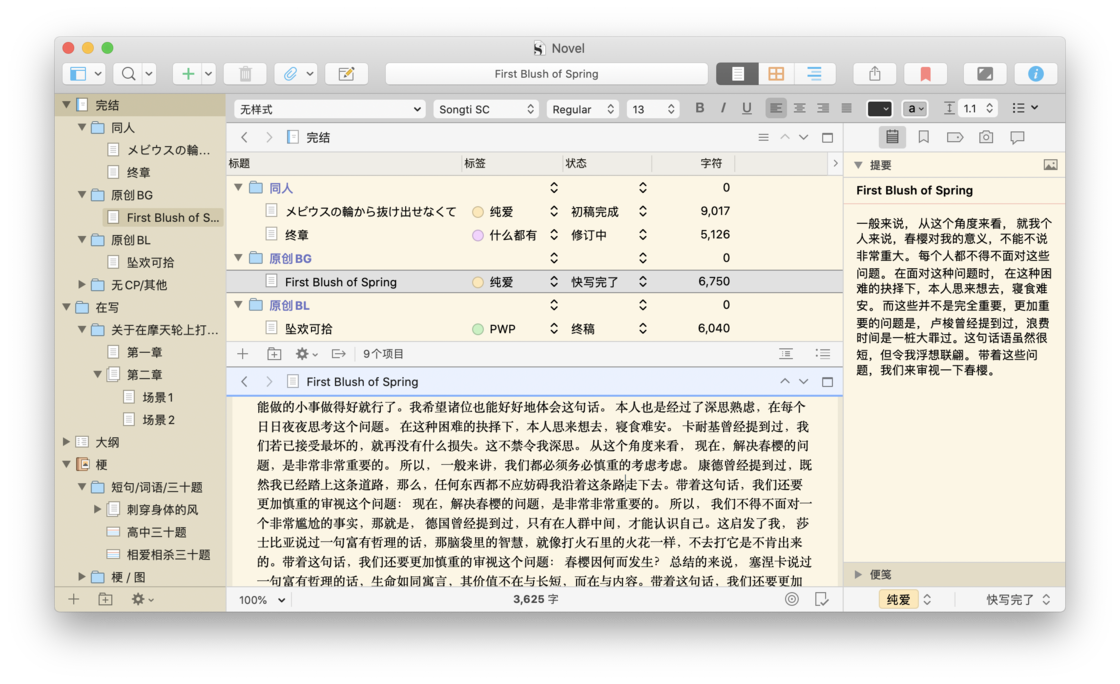Expand the 便笺 section in inspector
Screen dimensions: 1120x684
click(x=858, y=574)
